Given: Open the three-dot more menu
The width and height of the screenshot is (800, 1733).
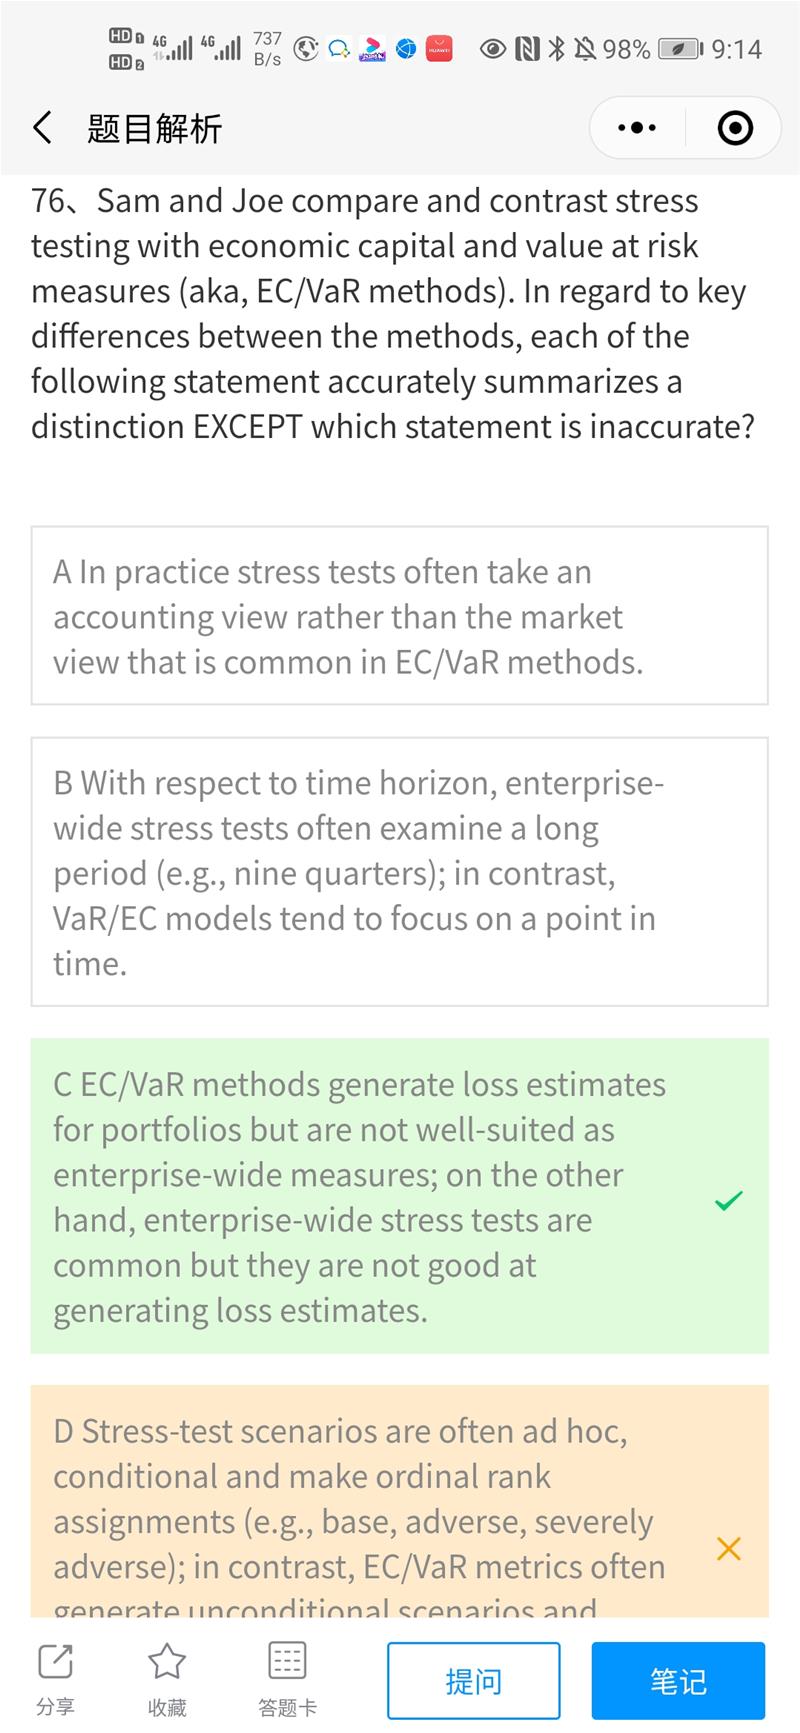Looking at the screenshot, I should tap(637, 128).
